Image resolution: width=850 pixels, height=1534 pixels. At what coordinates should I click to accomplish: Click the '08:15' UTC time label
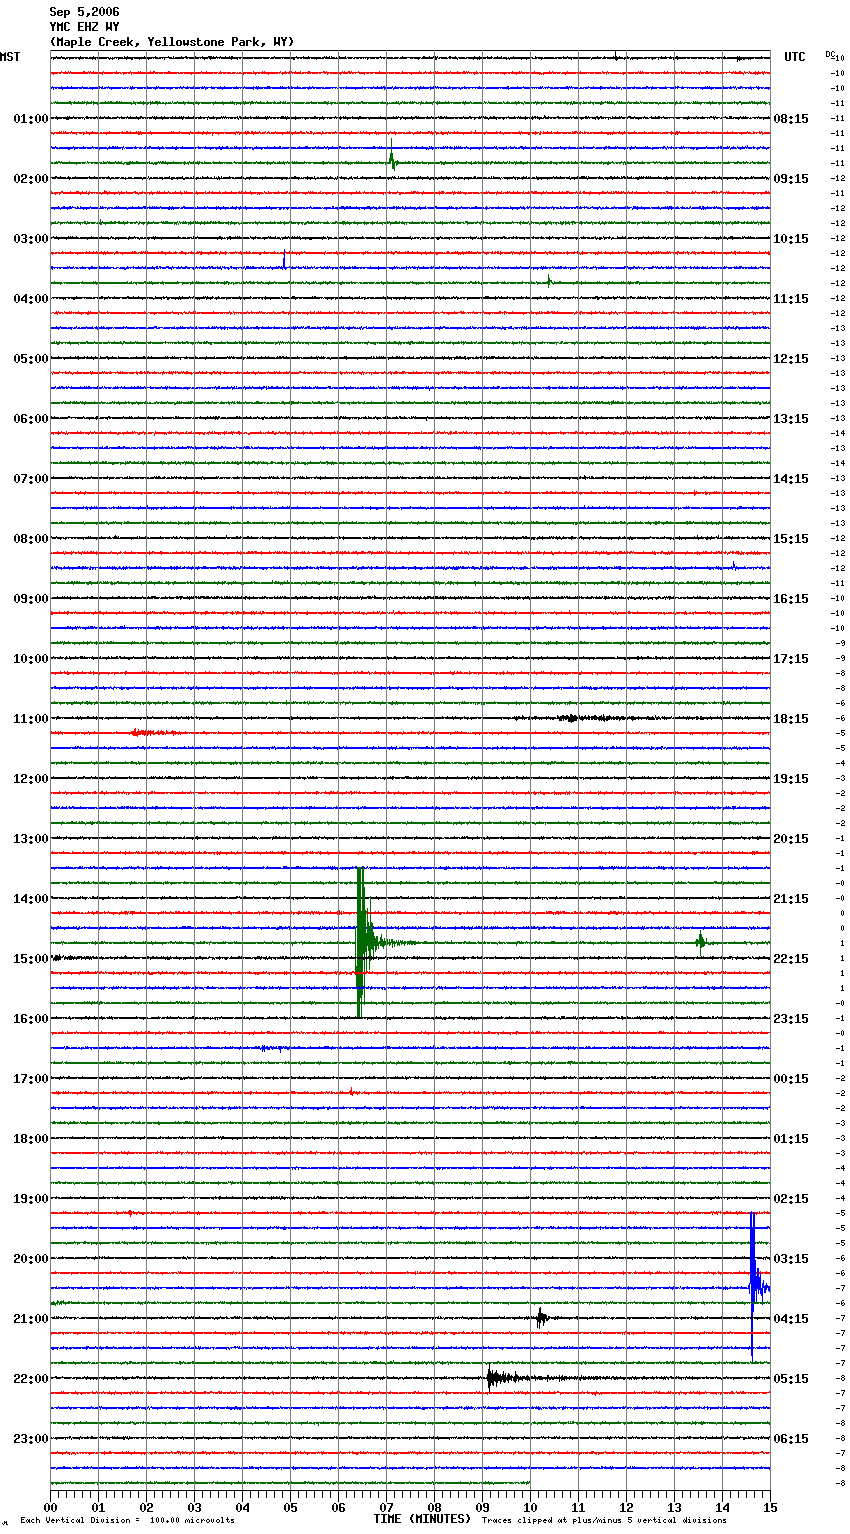[791, 119]
